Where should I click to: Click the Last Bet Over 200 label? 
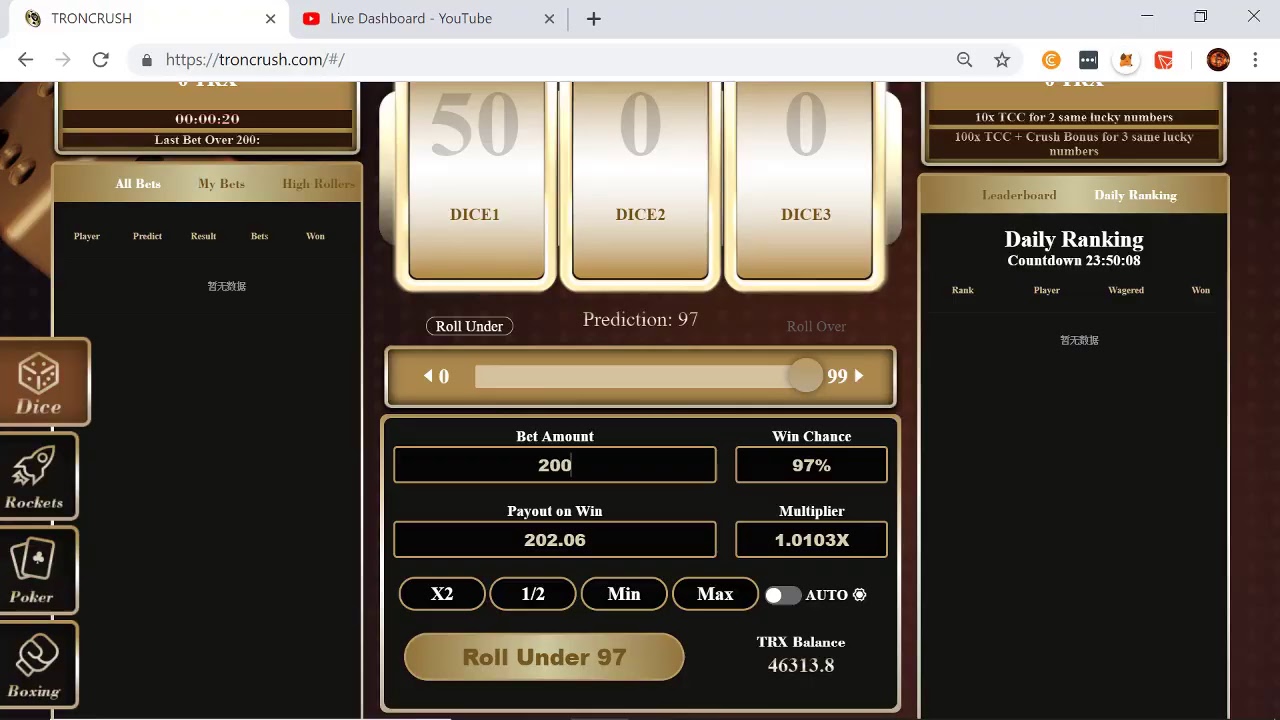207,140
